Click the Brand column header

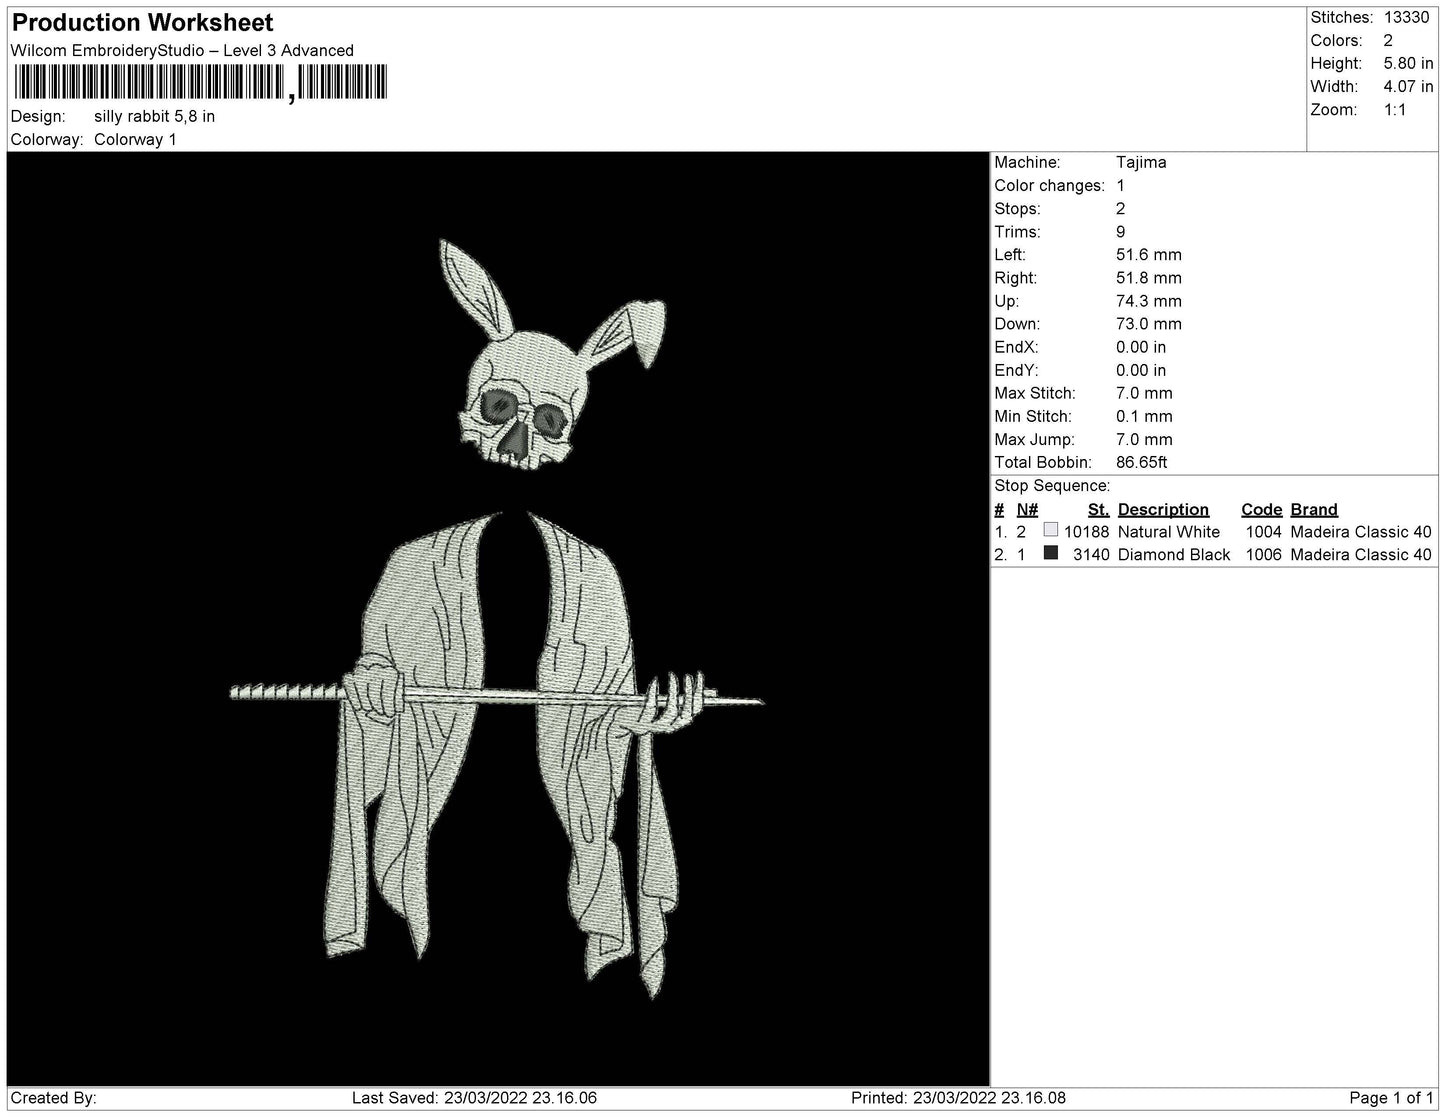coord(1313,509)
